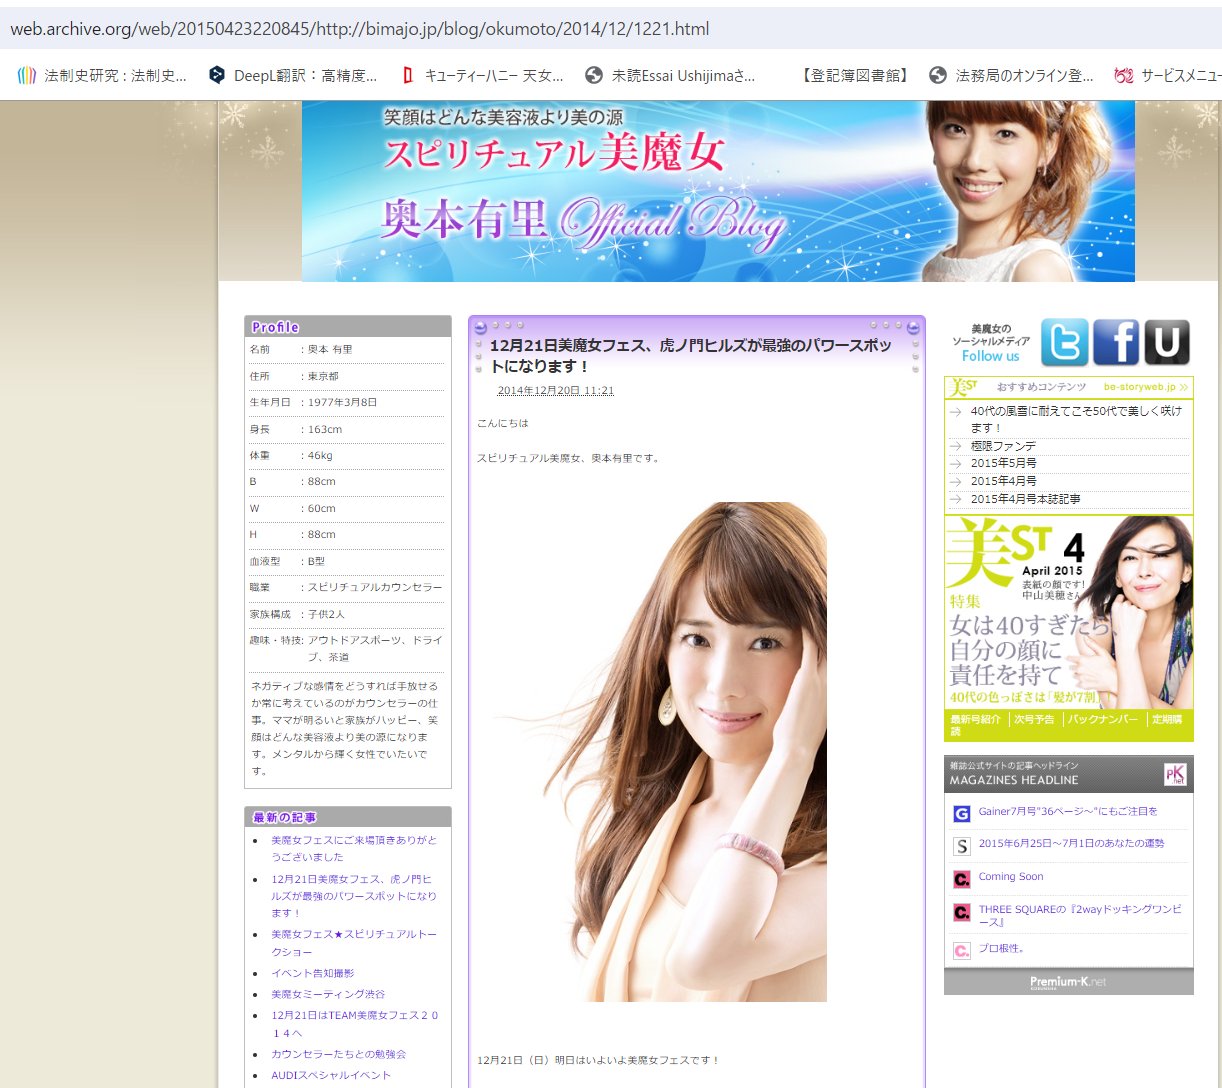This screenshot has width=1222, height=1088.
Task: Click the C. icon beside Coming Soon
Action: 962,879
